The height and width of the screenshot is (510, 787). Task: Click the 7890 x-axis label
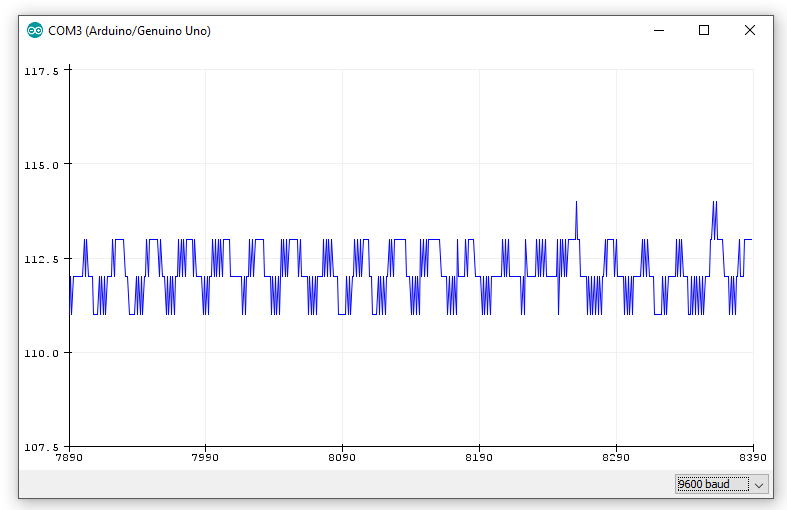coord(69,457)
